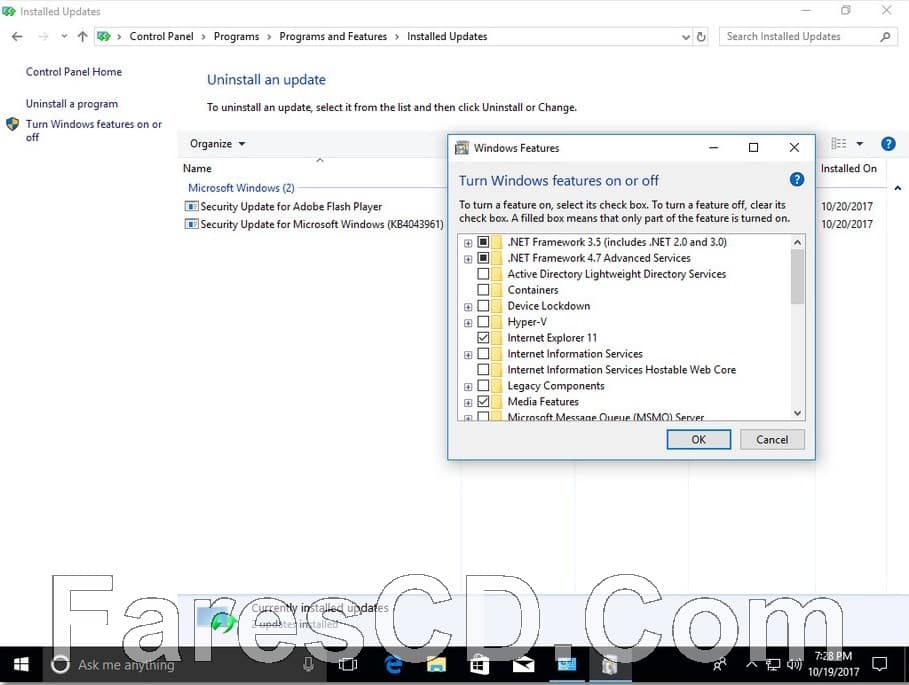Screen dimensions: 909x685
Task: Uncheck Media Features checkbox
Action: click(483, 402)
